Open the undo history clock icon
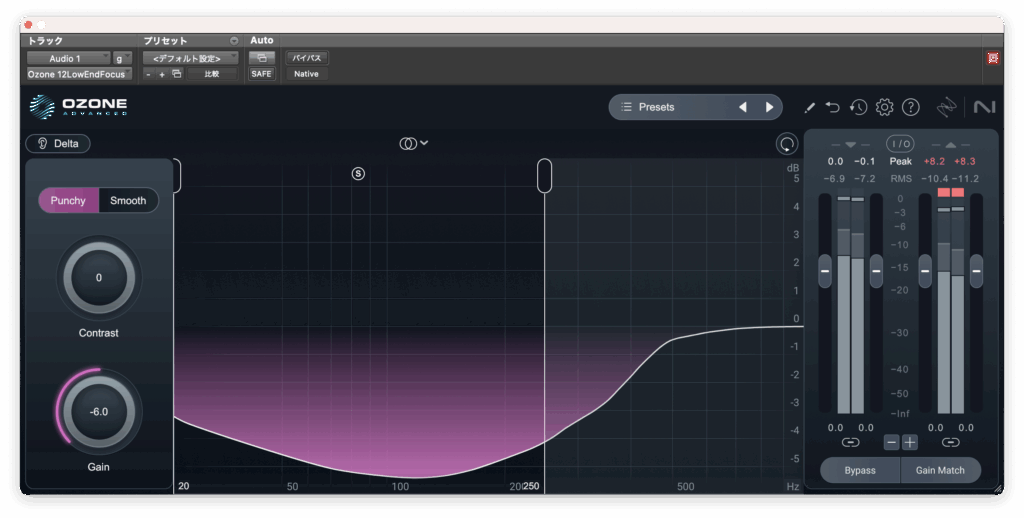This screenshot has width=1024, height=518. pos(858,107)
